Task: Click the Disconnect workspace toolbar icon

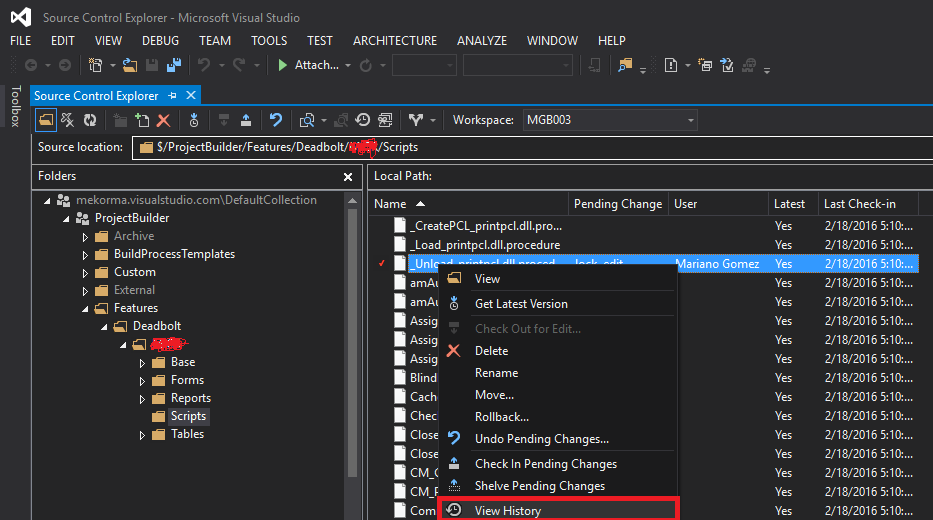Action: 68,120
